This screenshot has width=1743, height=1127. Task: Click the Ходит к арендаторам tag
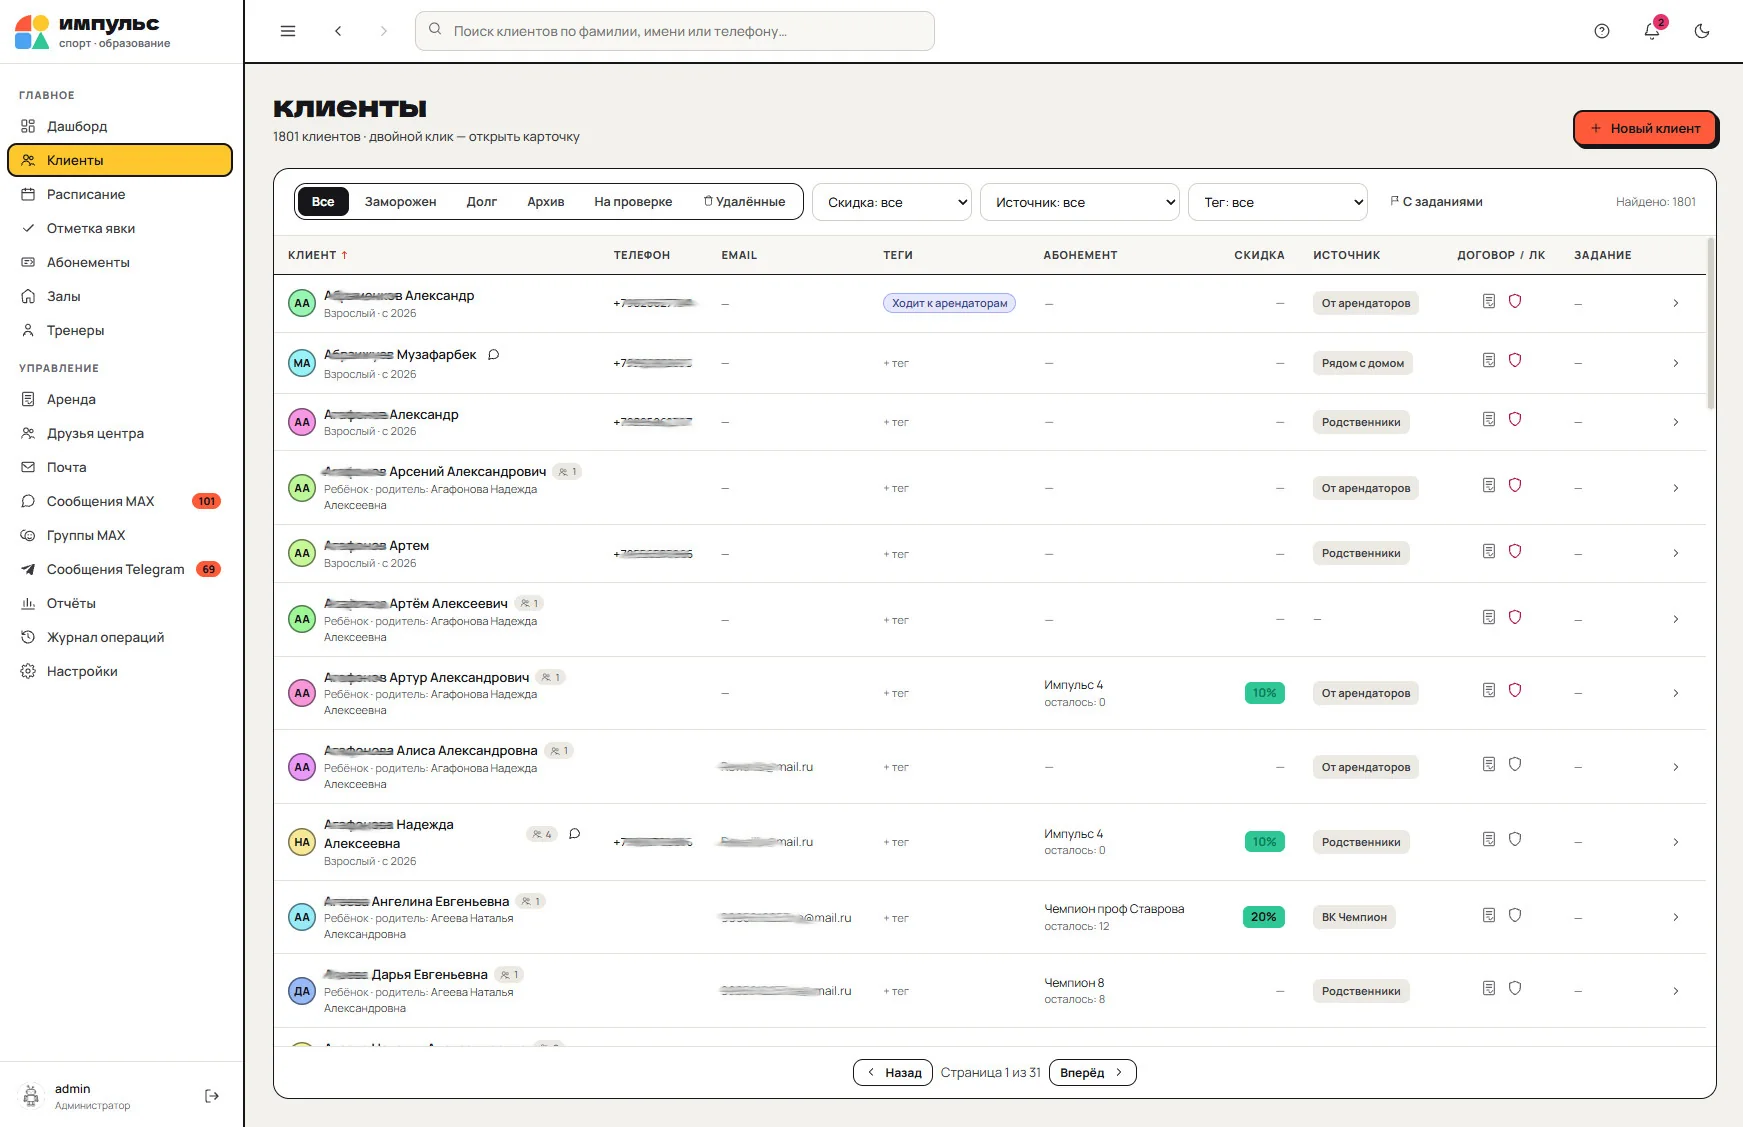point(949,303)
